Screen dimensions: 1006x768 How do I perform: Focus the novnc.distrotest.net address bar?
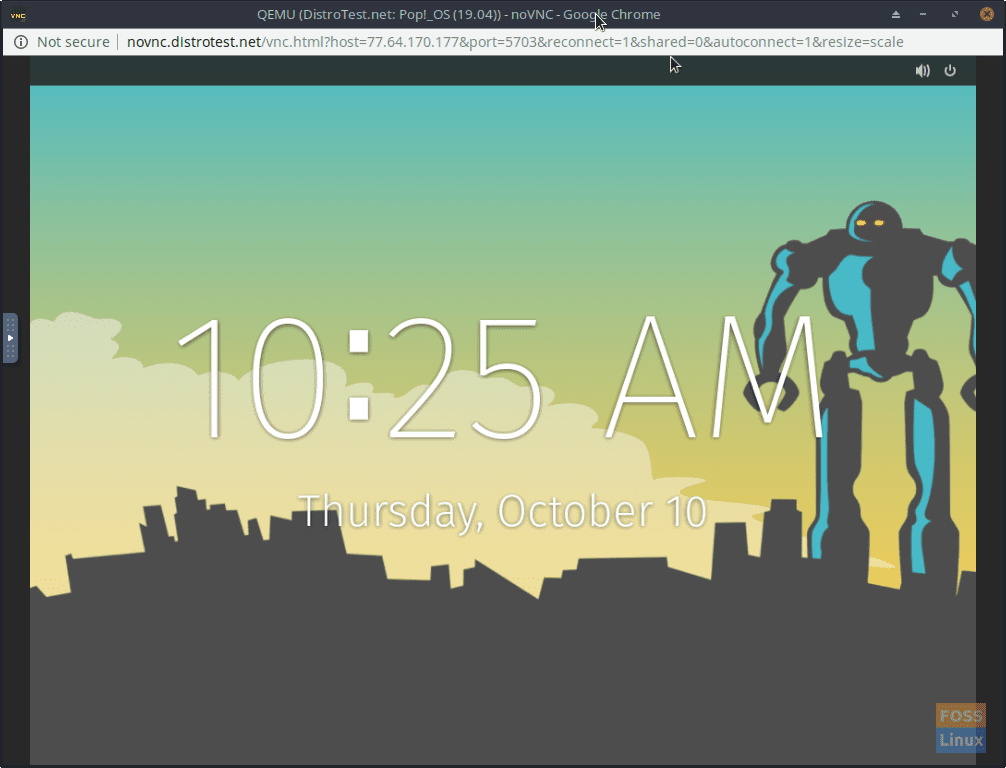(515, 42)
